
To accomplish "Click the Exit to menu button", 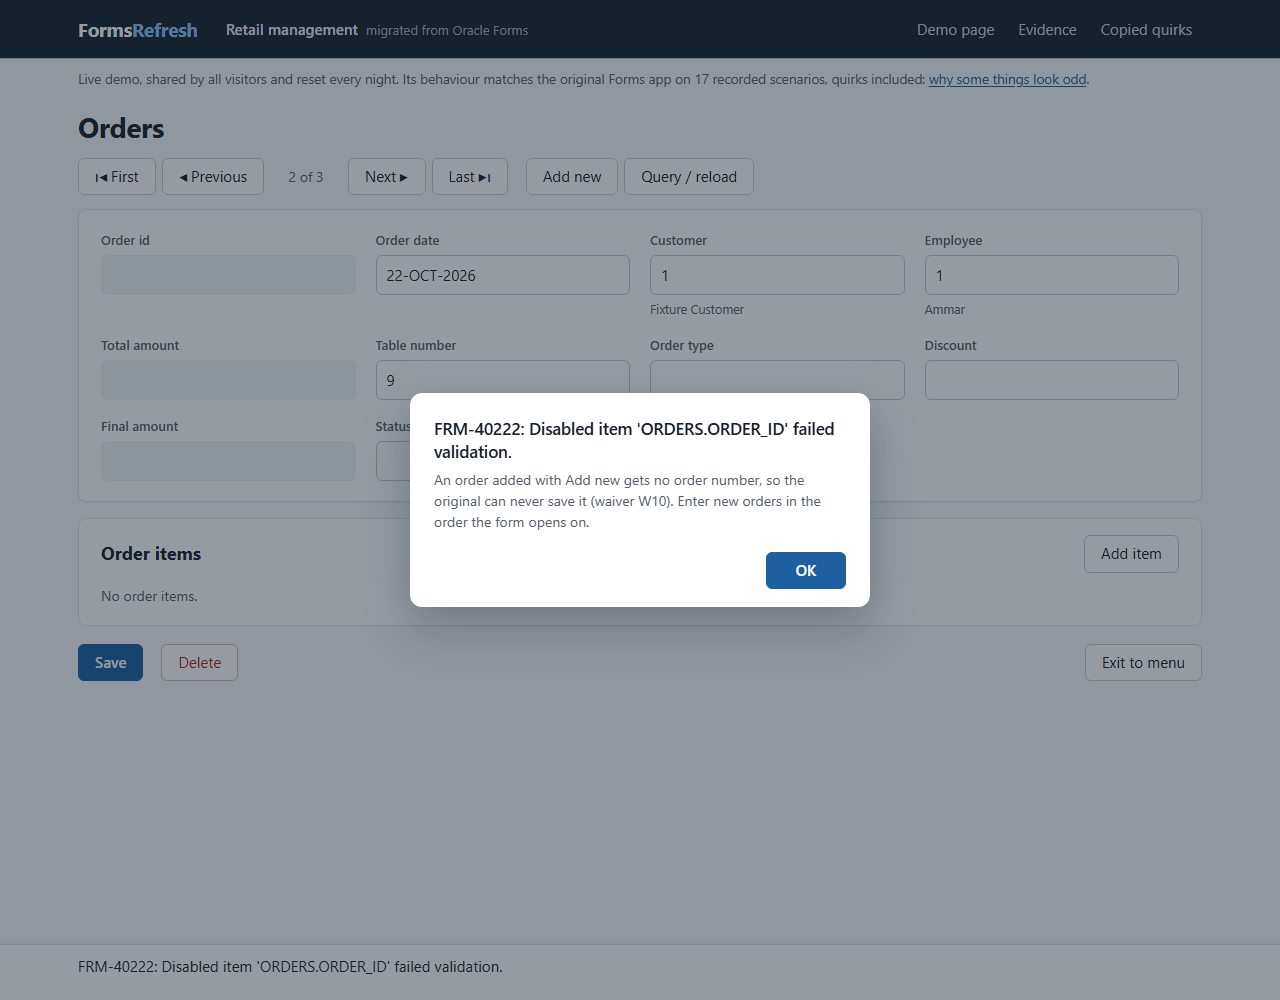I will click(x=1143, y=663).
